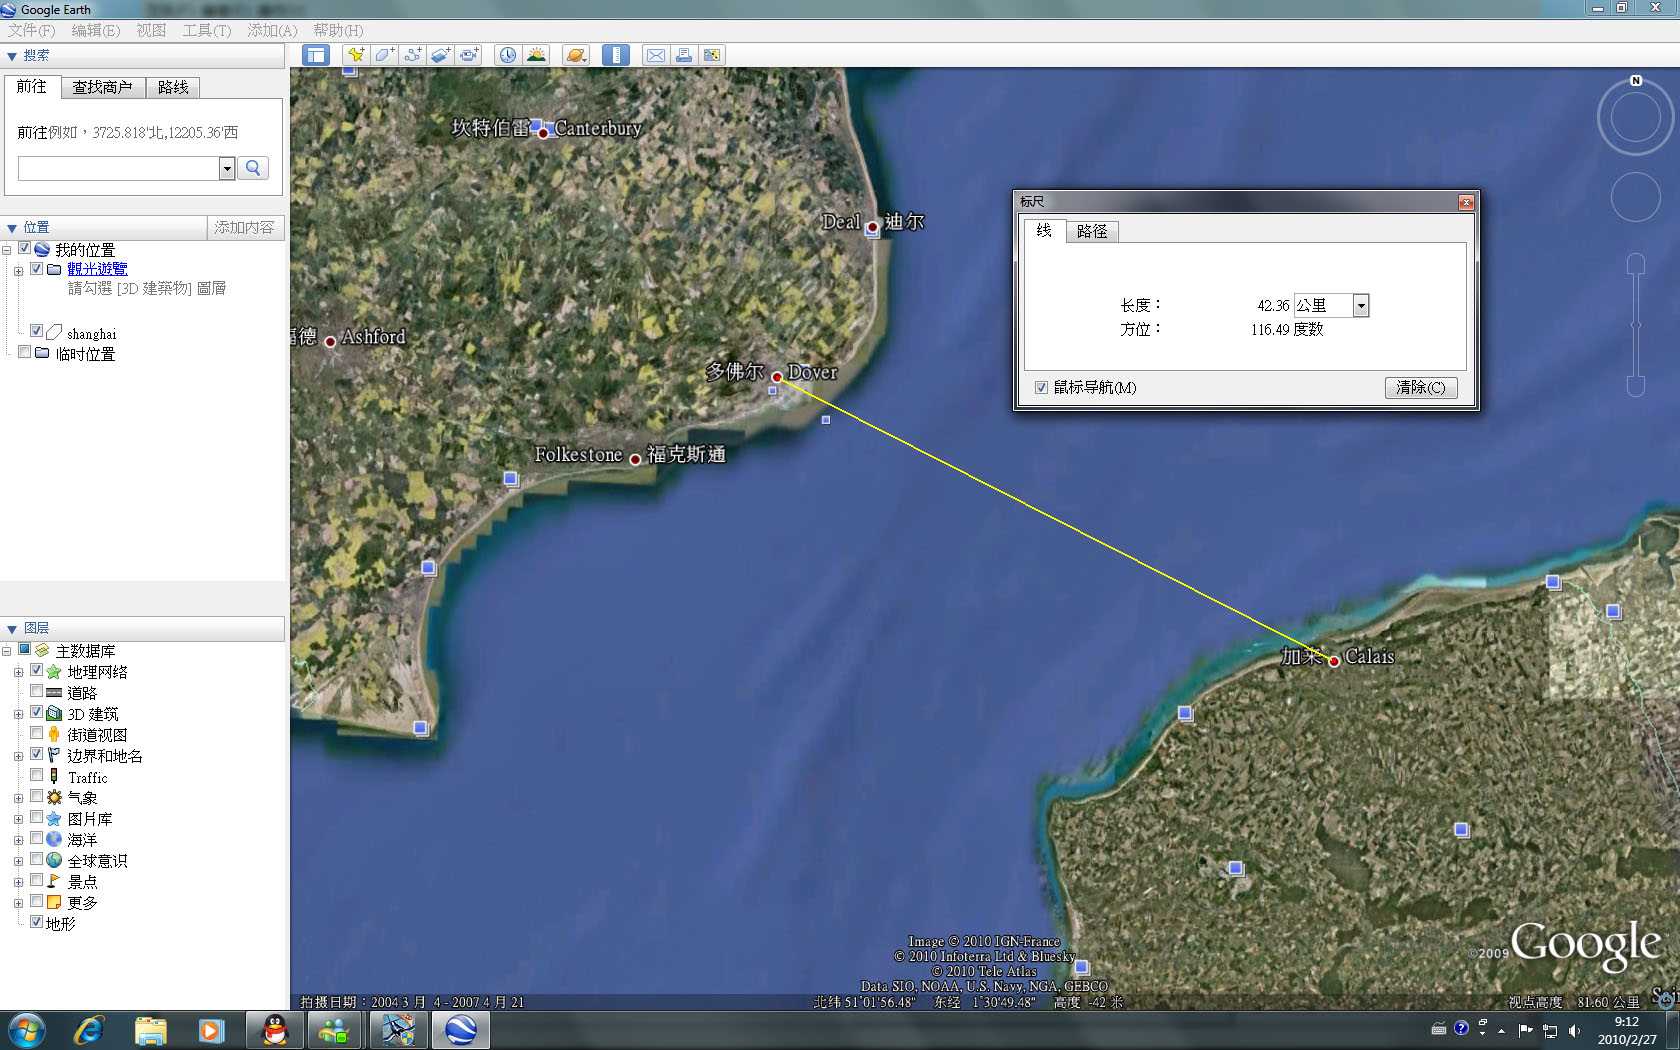
Task: Open the 工具(T) menu
Action: tap(207, 30)
